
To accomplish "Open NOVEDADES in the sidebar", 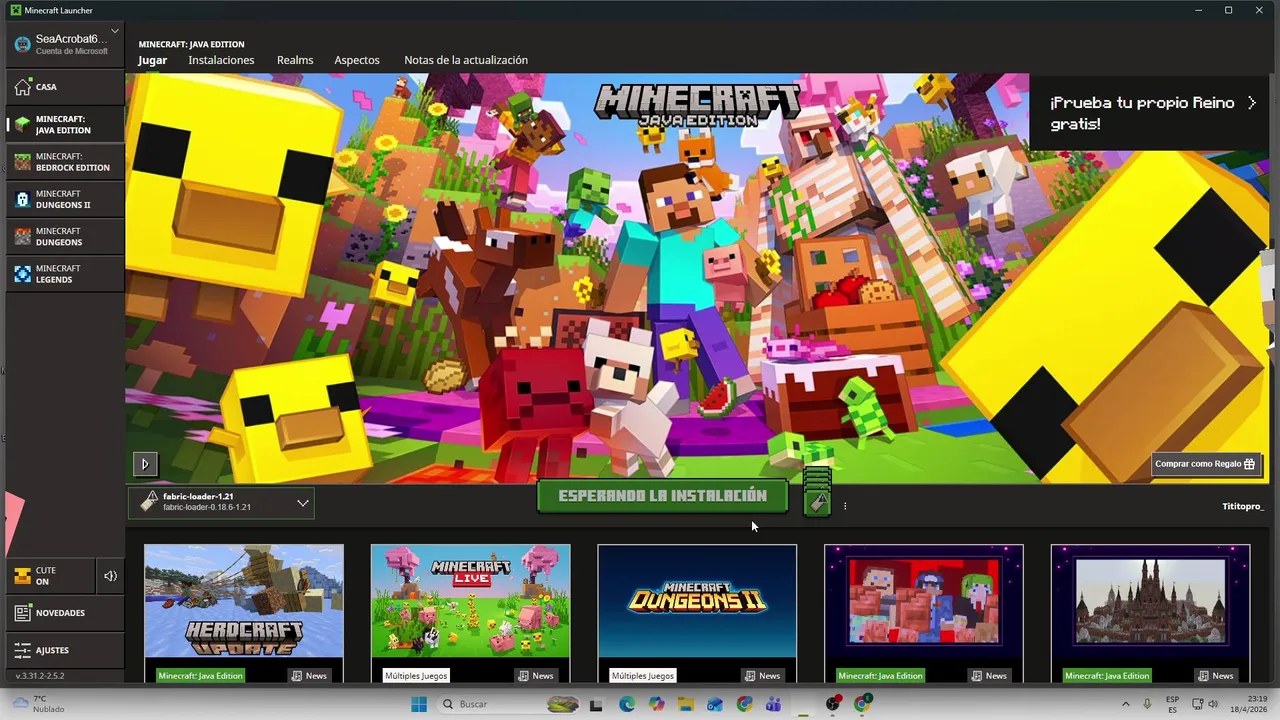I will [64, 613].
